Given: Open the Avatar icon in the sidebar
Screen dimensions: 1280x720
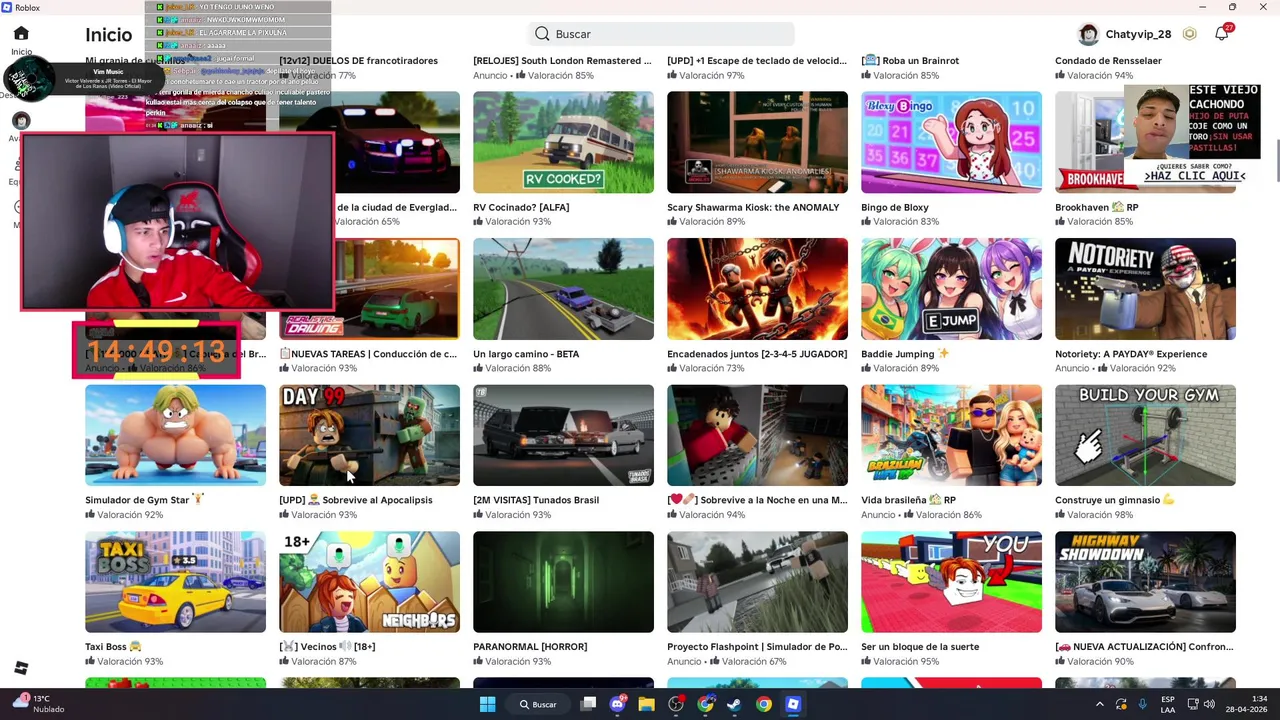Looking at the screenshot, I should pos(21,121).
